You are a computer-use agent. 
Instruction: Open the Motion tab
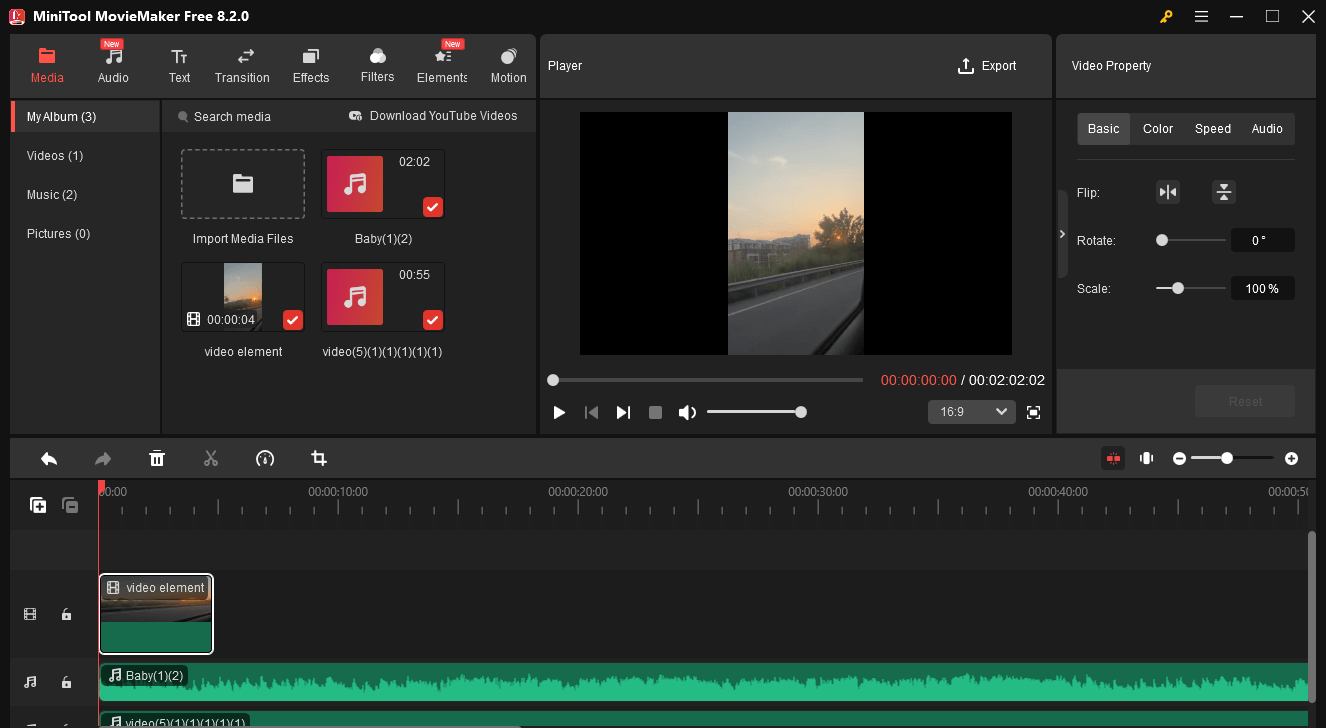[x=508, y=65]
